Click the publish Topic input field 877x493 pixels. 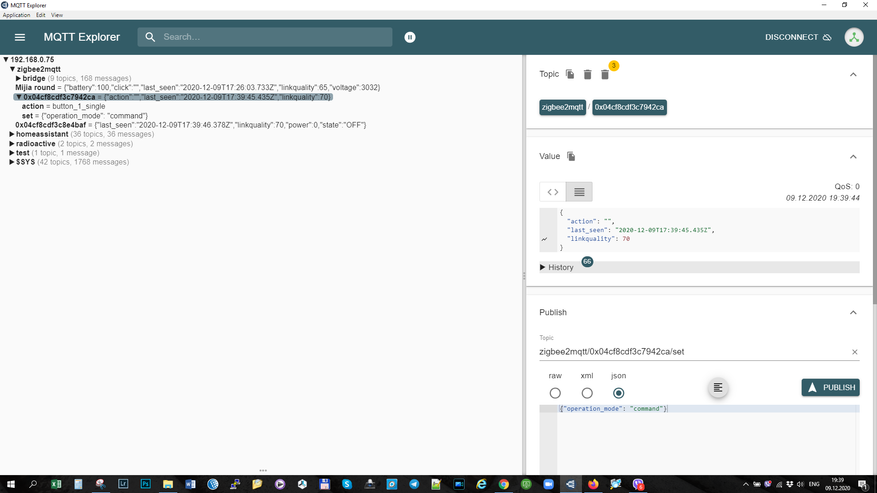coord(694,352)
